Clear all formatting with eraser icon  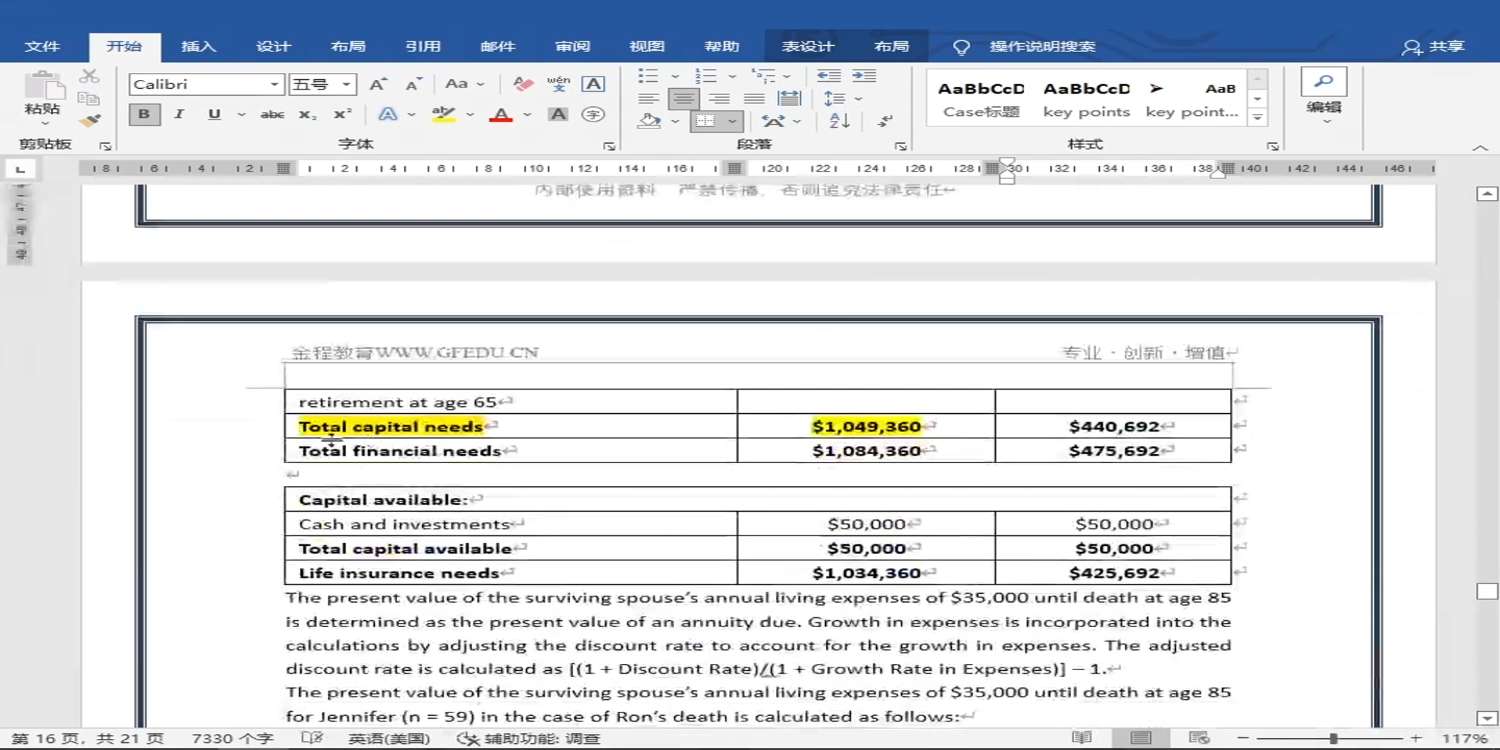pyautogui.click(x=523, y=84)
